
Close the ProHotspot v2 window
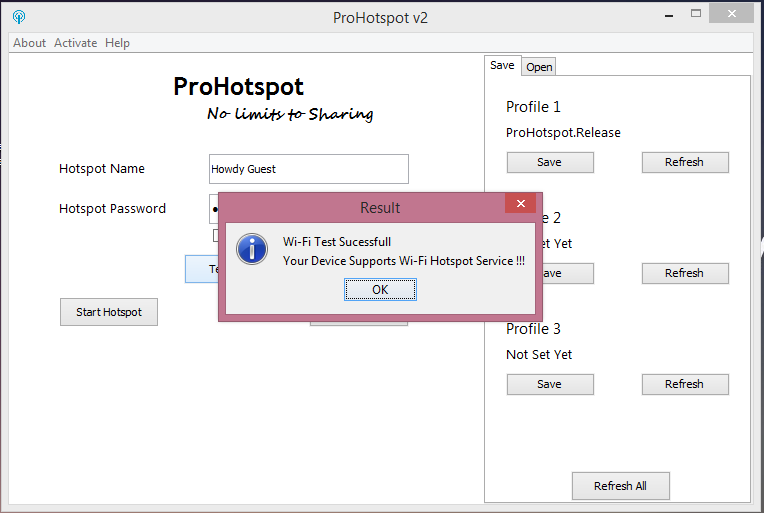coord(731,13)
